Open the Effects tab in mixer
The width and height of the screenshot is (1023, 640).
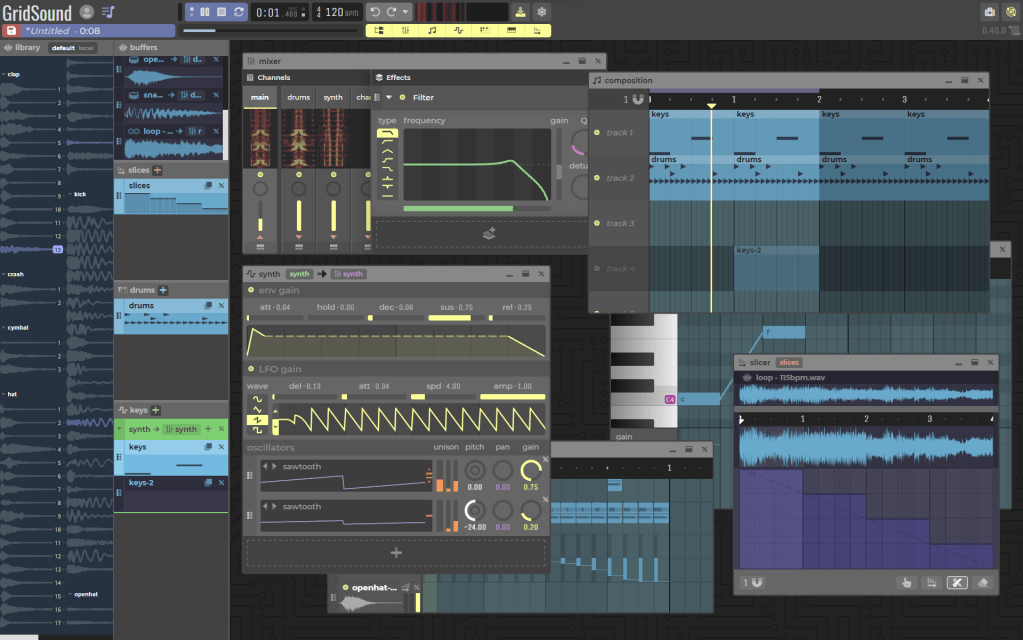pos(398,77)
